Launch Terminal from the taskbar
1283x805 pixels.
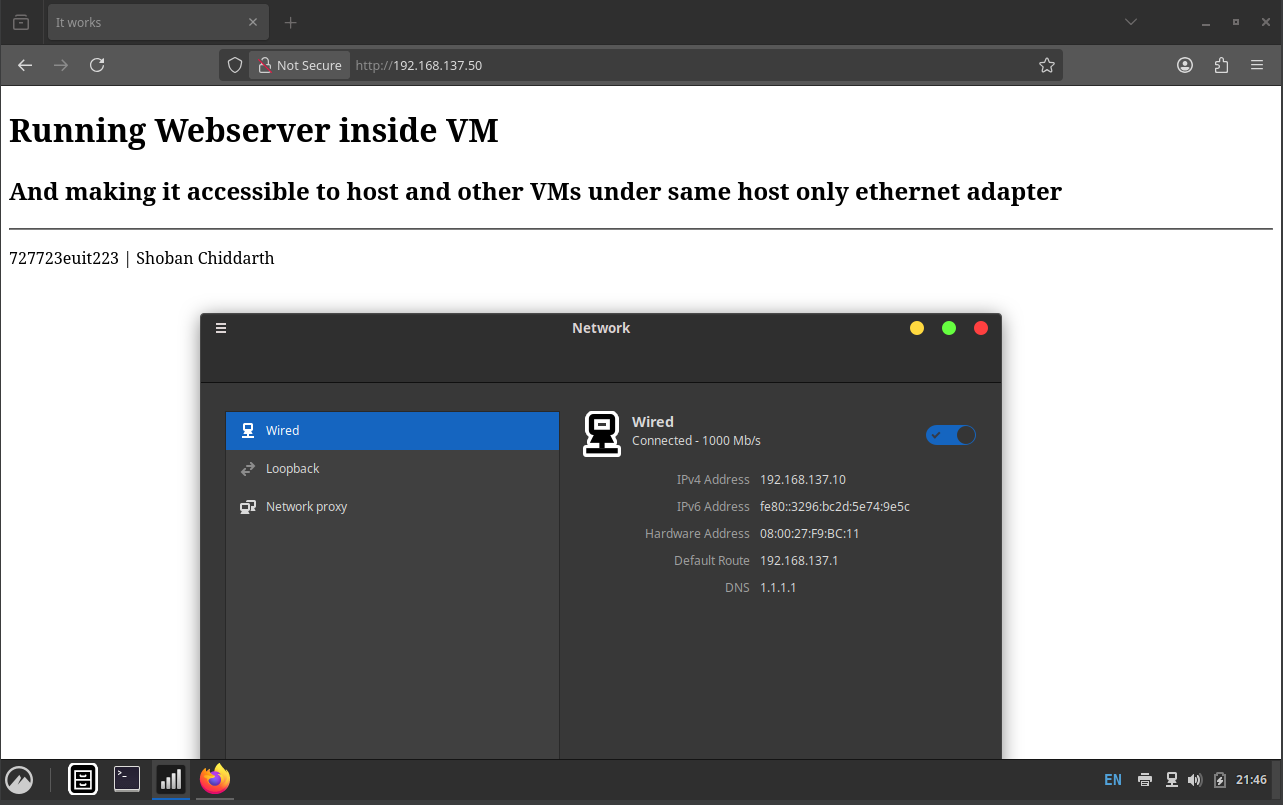coord(127,779)
